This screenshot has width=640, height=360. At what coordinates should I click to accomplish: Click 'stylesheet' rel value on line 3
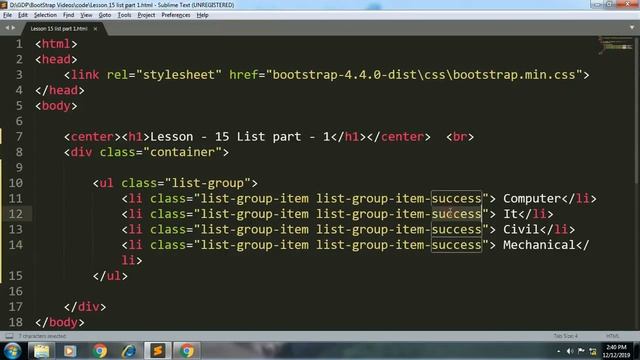click(179, 75)
